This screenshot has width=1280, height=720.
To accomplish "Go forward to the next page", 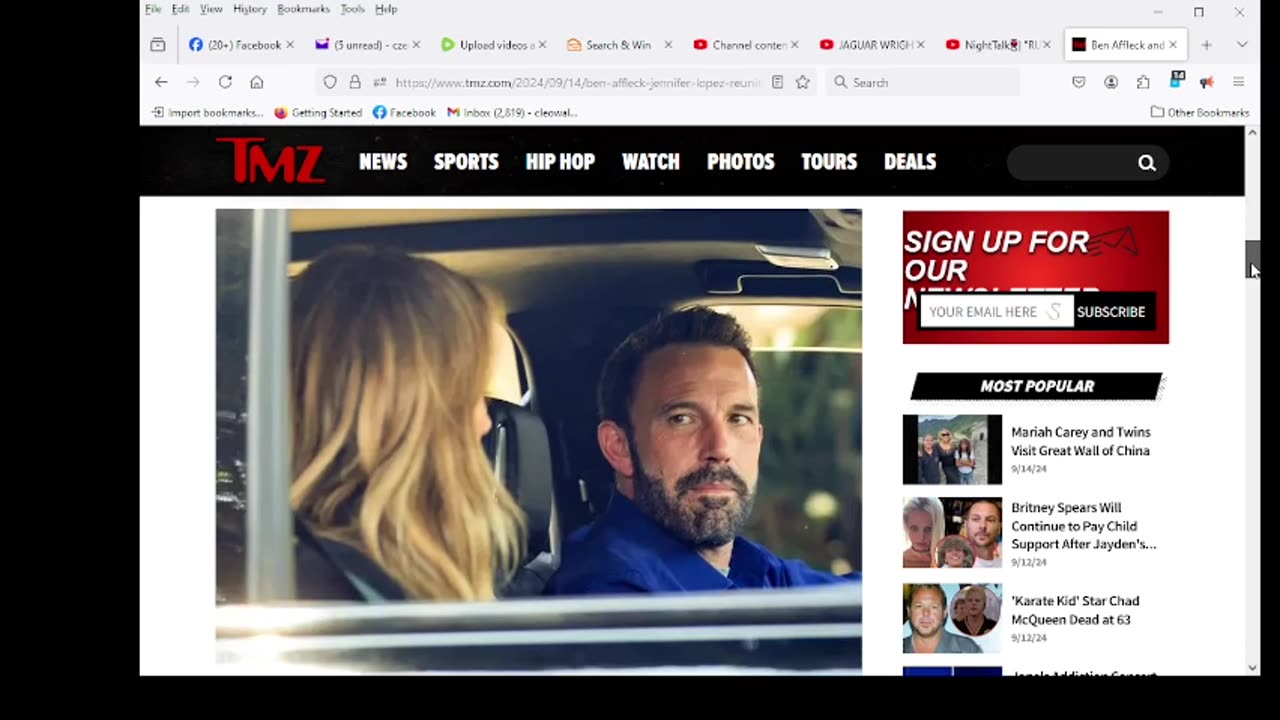I will pyautogui.click(x=193, y=82).
